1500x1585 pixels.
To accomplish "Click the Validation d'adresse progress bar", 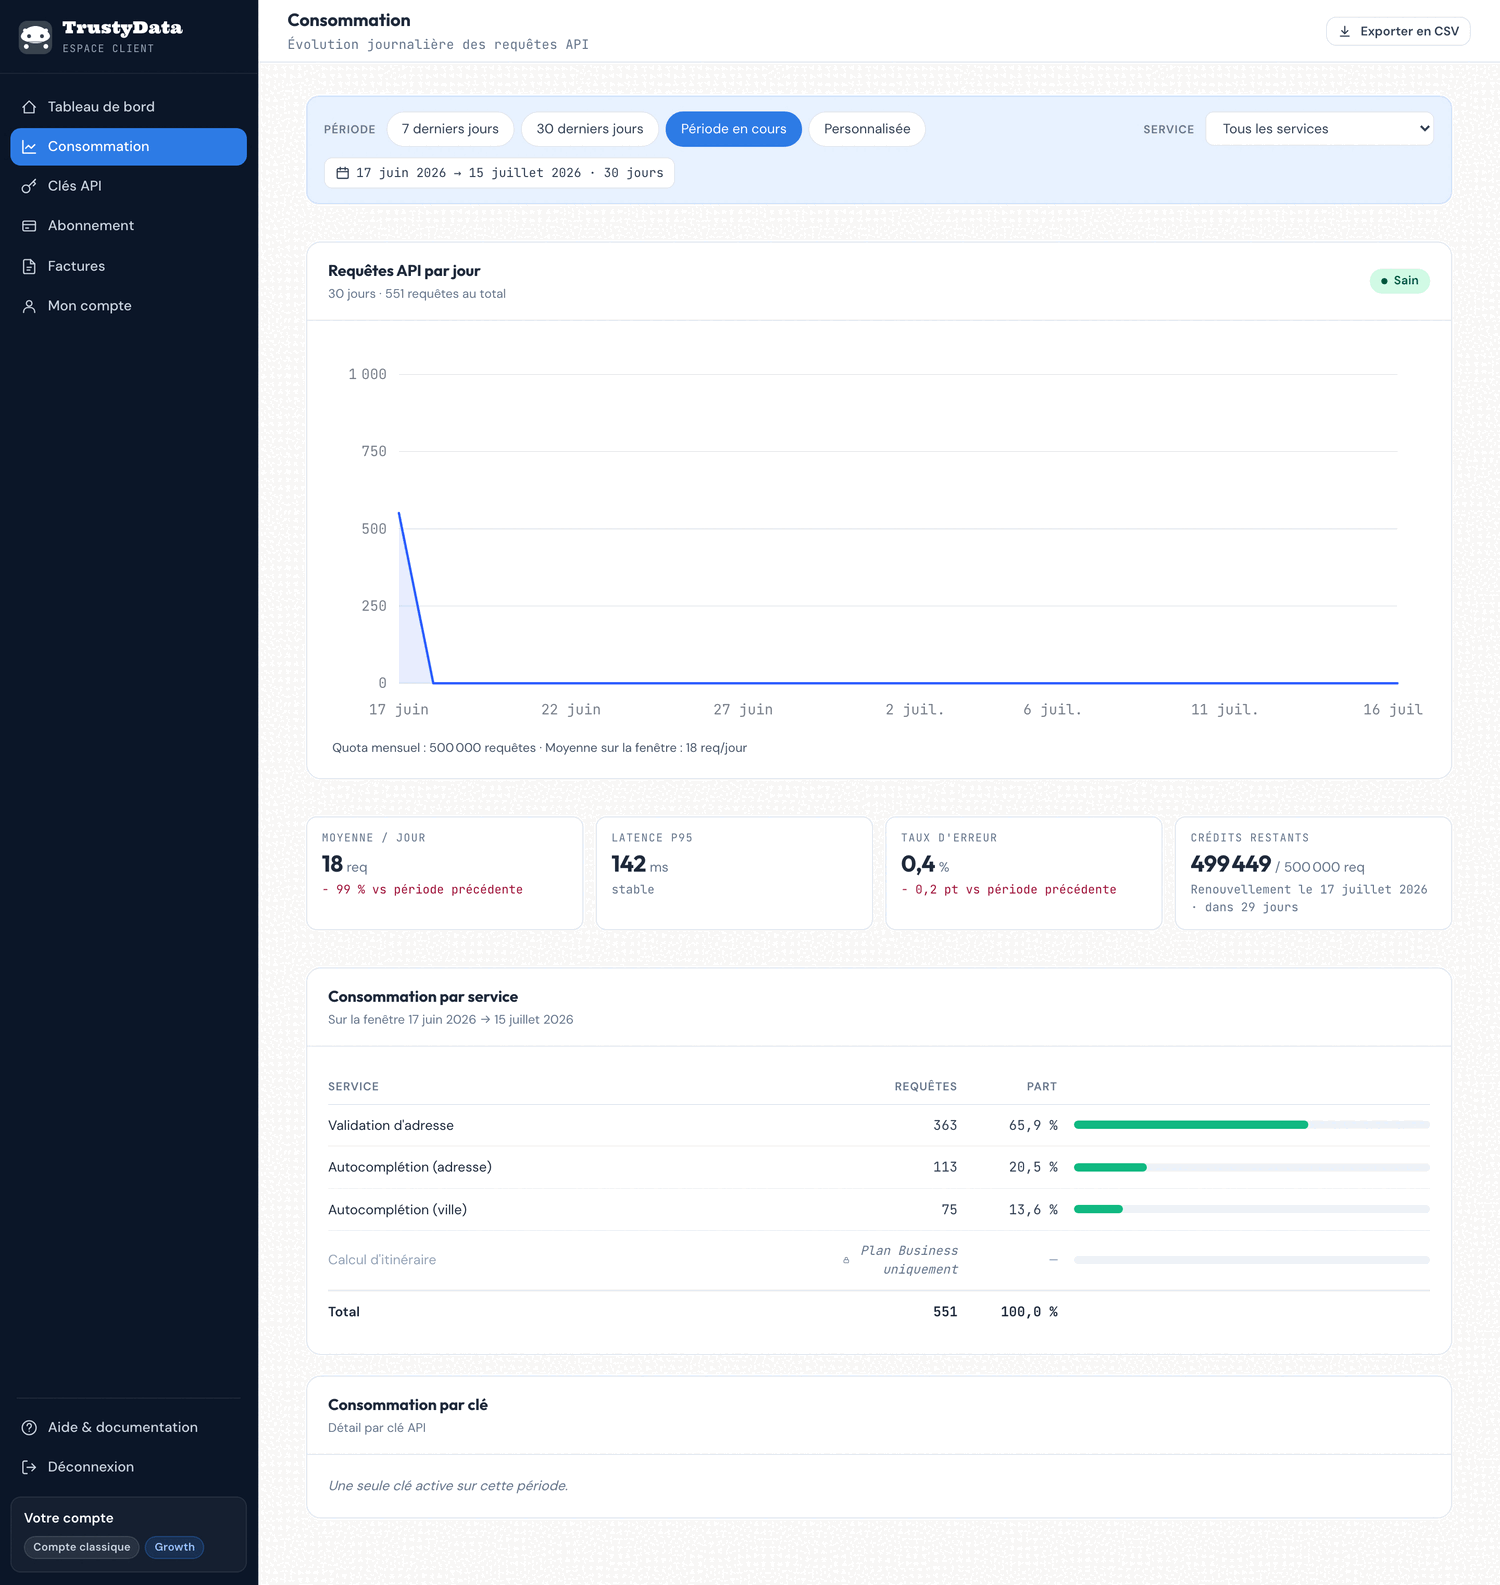I will [x=1251, y=1125].
